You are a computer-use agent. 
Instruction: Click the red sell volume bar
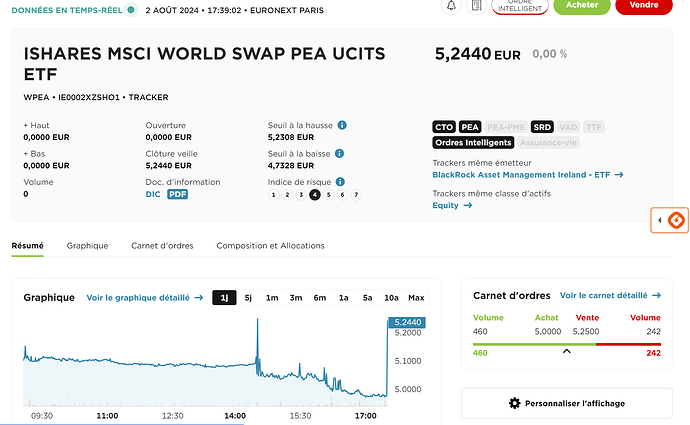point(628,344)
